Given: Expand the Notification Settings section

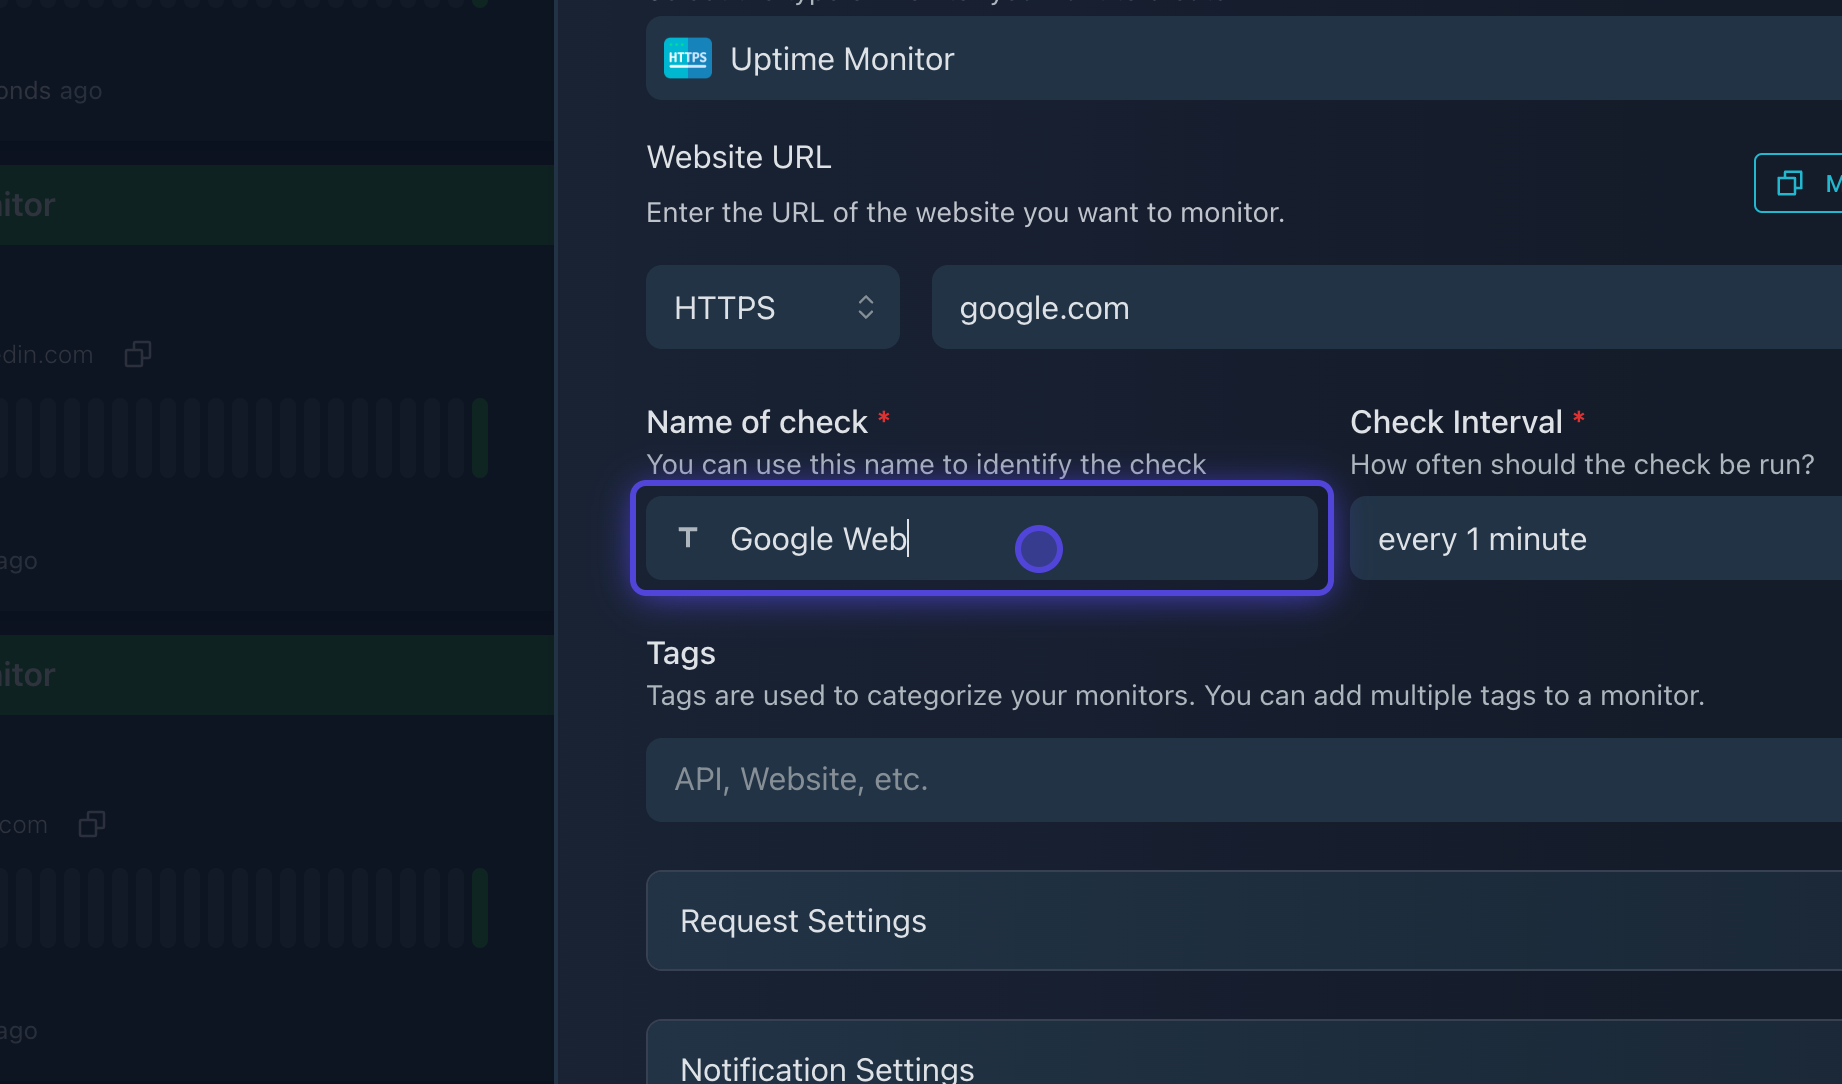Looking at the screenshot, I should point(1244,1052).
